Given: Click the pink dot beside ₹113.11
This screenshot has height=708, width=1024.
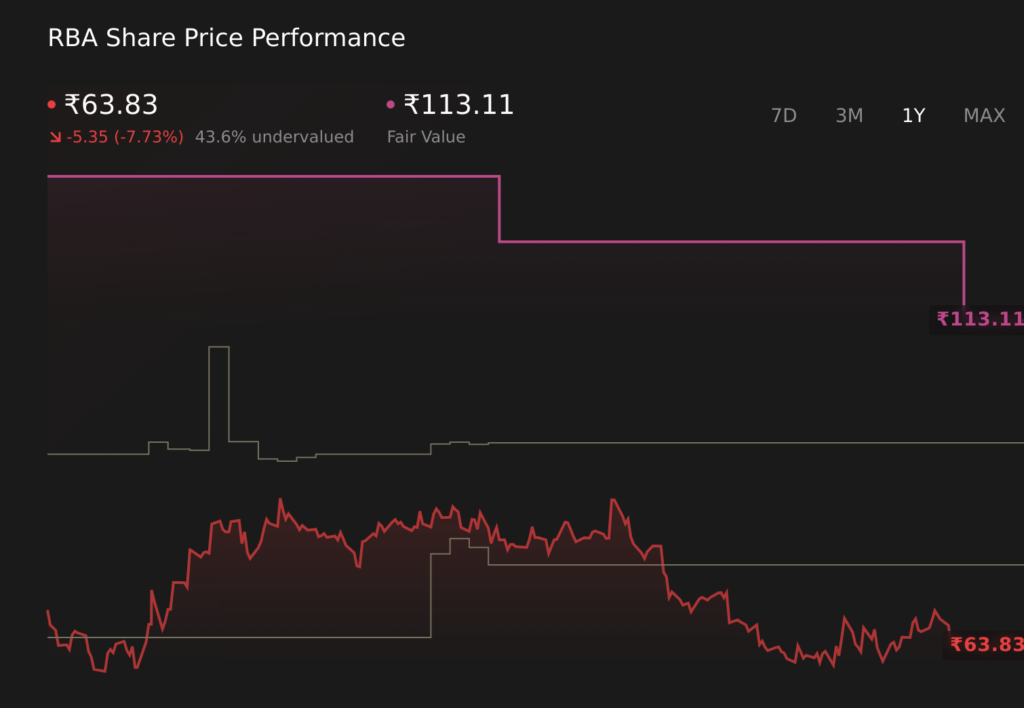Looking at the screenshot, I should pos(391,105).
